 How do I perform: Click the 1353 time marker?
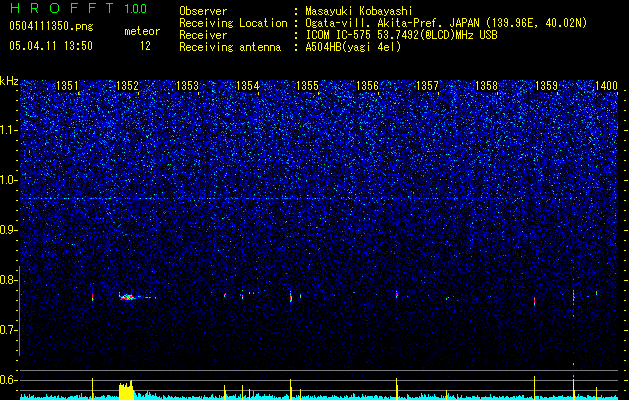[x=187, y=86]
